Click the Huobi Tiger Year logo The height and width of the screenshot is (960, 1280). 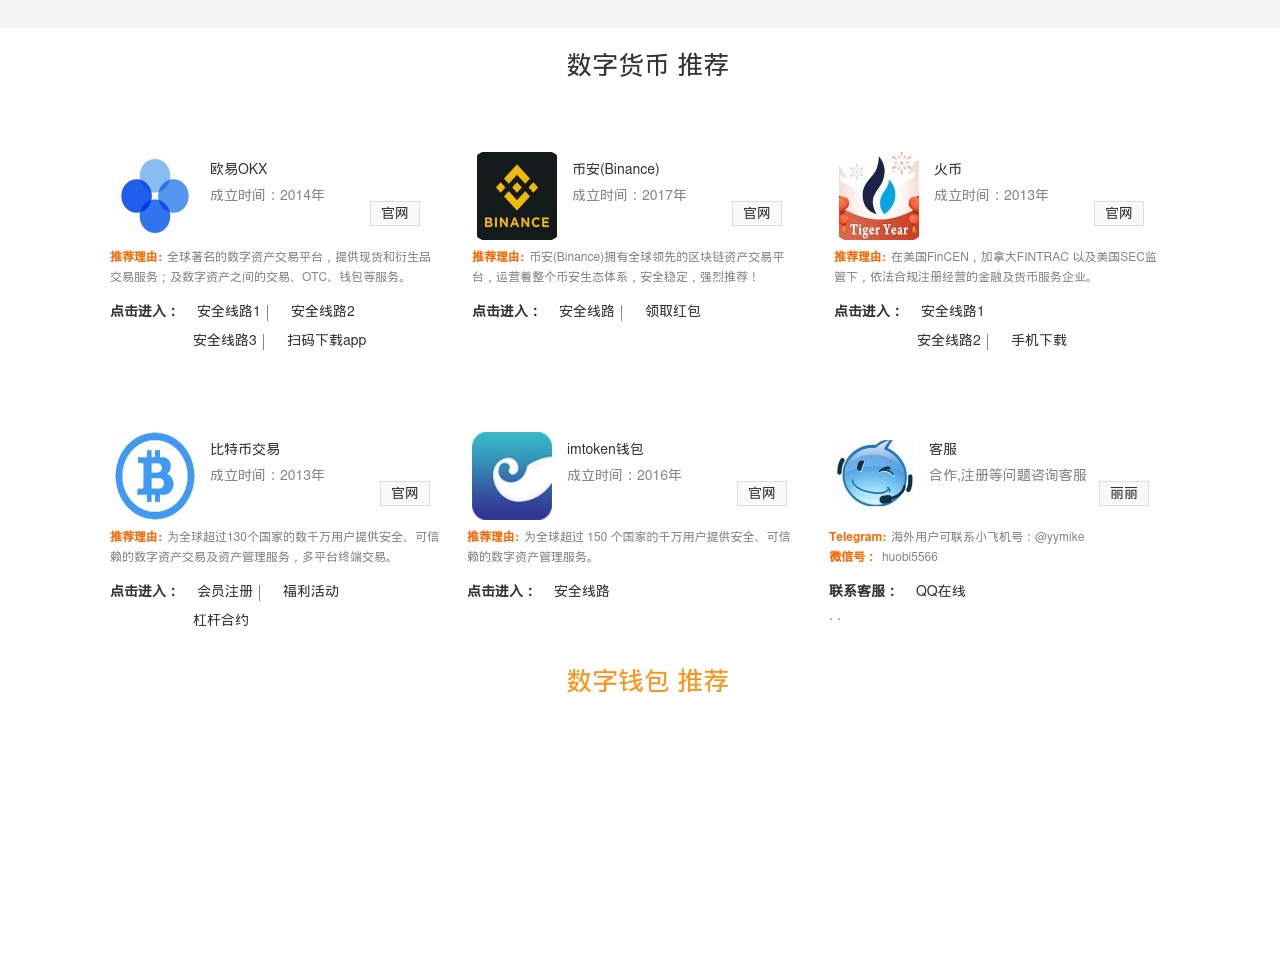pyautogui.click(x=879, y=196)
